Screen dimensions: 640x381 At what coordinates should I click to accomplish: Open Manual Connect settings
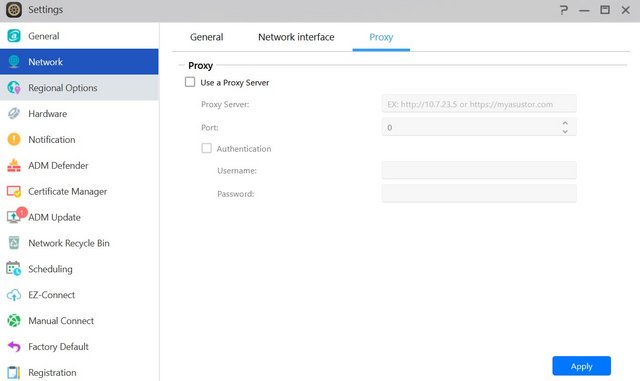click(x=79, y=321)
